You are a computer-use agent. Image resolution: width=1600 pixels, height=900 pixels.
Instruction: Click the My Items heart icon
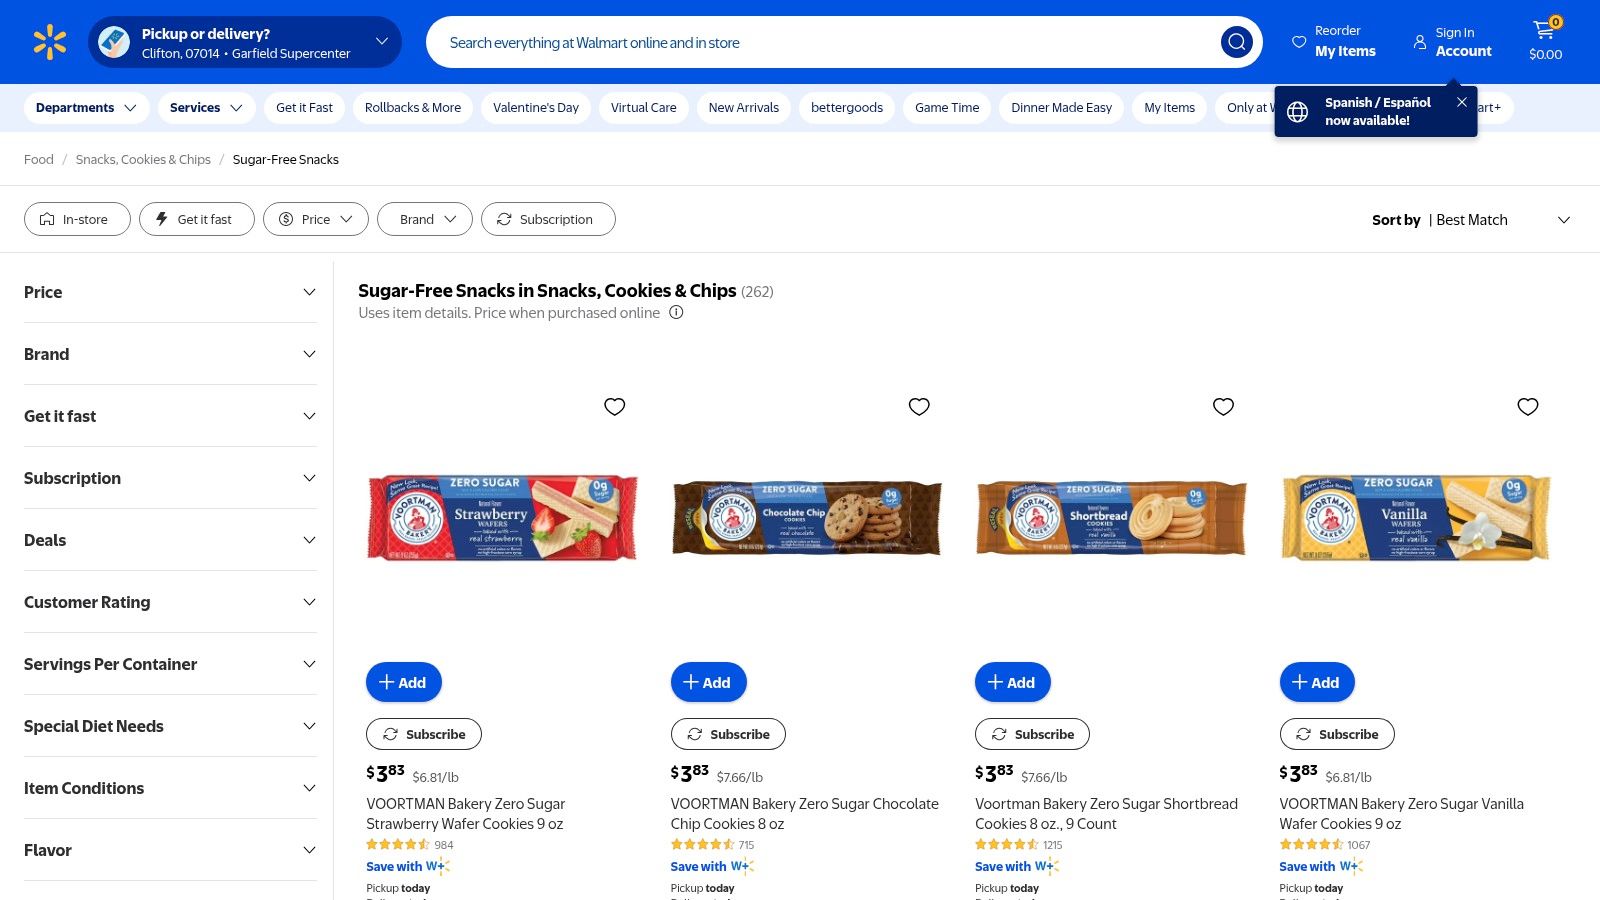(x=1298, y=41)
